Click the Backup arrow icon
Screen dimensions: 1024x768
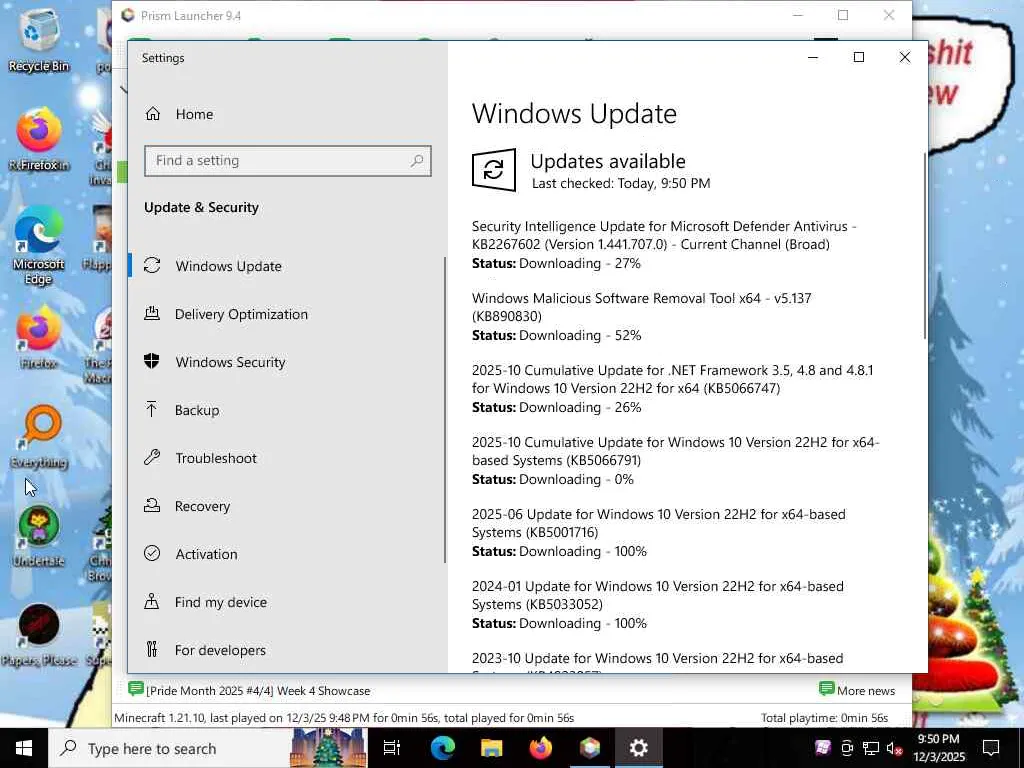pyautogui.click(x=152, y=409)
